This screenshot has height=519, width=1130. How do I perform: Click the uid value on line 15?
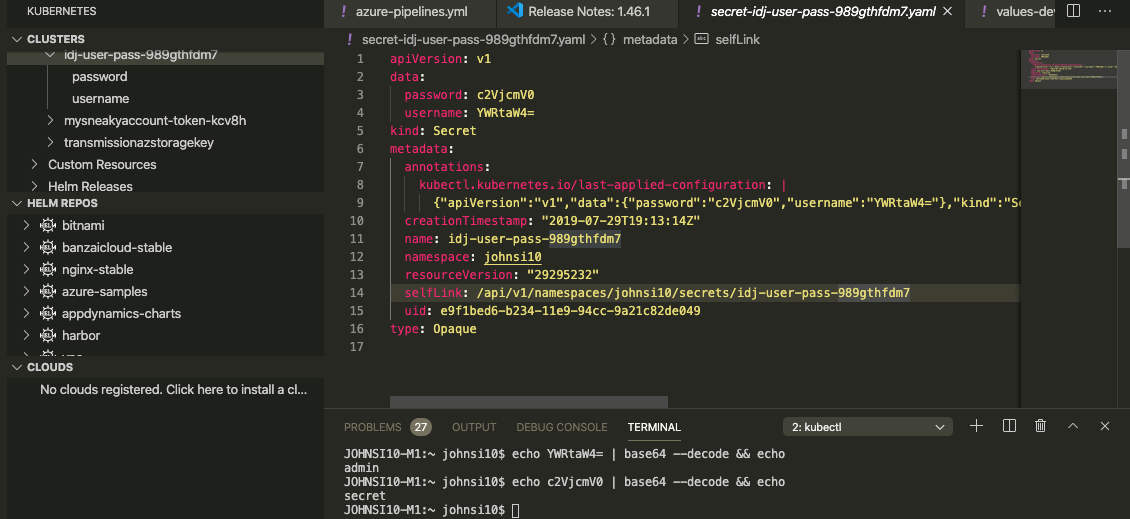[570, 311]
